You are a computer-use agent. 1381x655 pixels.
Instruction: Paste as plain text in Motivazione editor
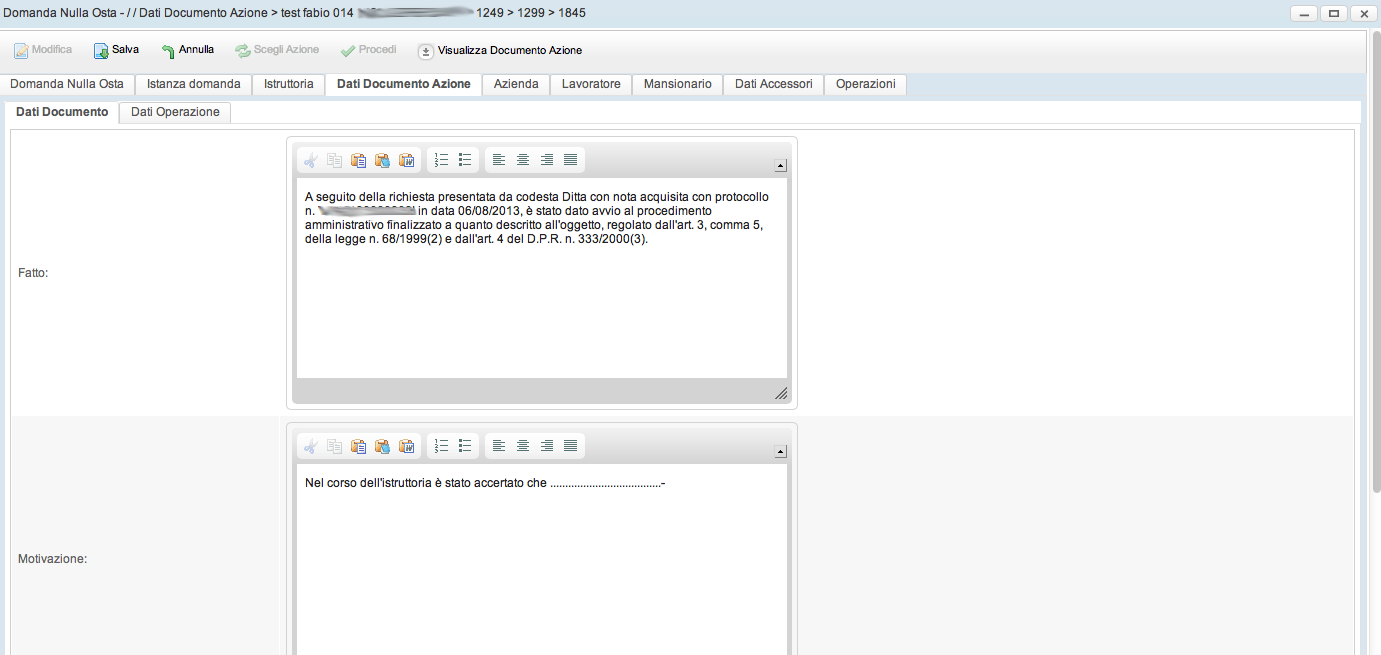(382, 446)
